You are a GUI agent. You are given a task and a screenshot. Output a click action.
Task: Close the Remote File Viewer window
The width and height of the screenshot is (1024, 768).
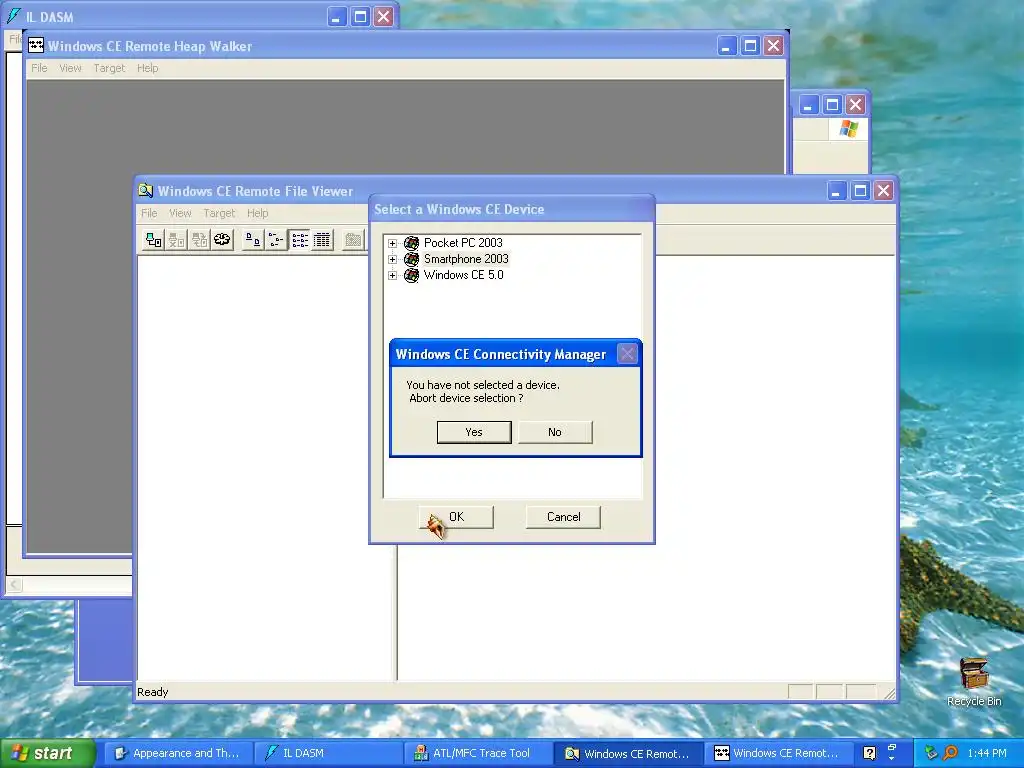884,191
